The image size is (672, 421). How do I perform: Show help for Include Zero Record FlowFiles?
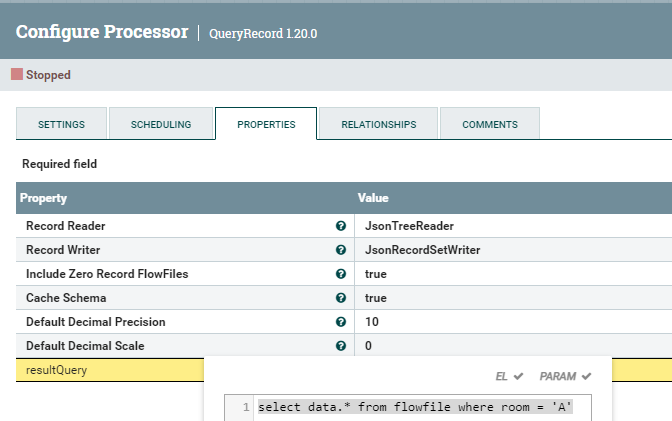[341, 274]
